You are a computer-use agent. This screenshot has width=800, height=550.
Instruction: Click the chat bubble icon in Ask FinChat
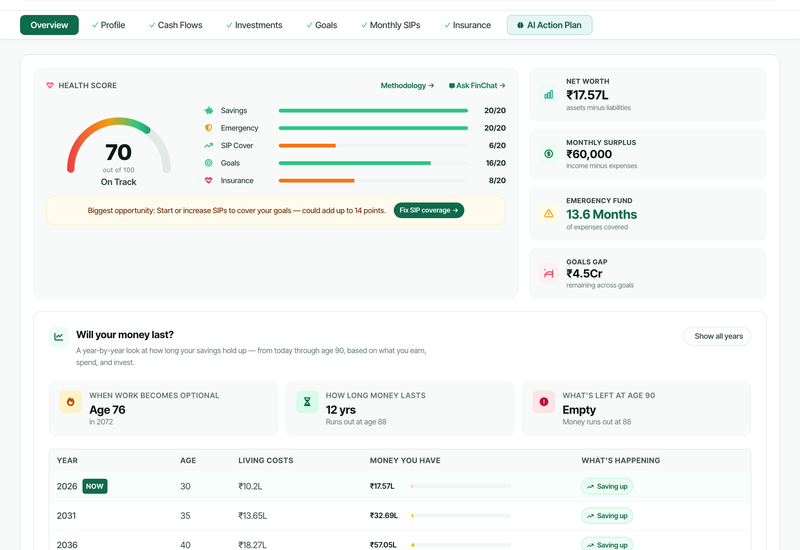(452, 86)
